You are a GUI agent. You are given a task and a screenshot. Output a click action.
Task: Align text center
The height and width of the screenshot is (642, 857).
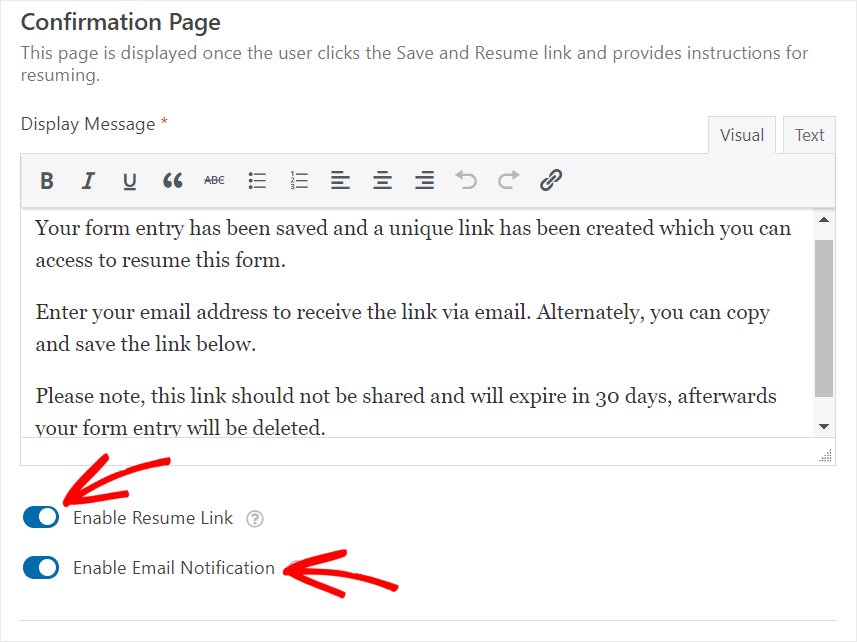pyautogui.click(x=382, y=180)
